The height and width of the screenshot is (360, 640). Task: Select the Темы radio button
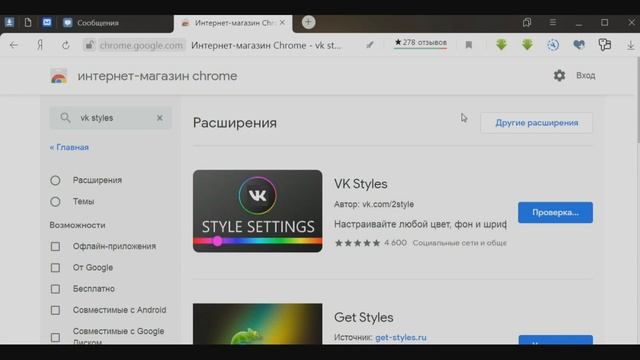55,202
